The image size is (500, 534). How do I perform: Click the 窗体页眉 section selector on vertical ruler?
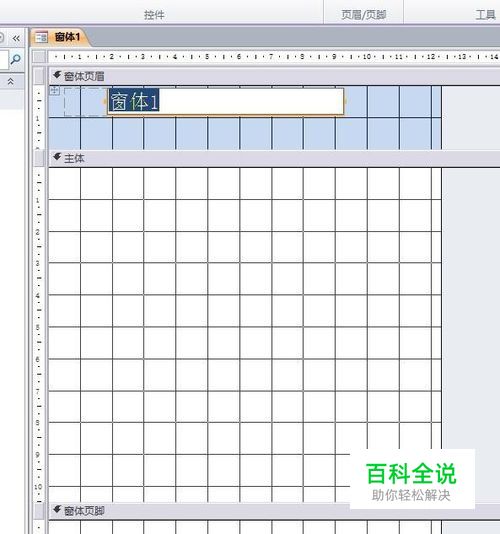coord(39,76)
